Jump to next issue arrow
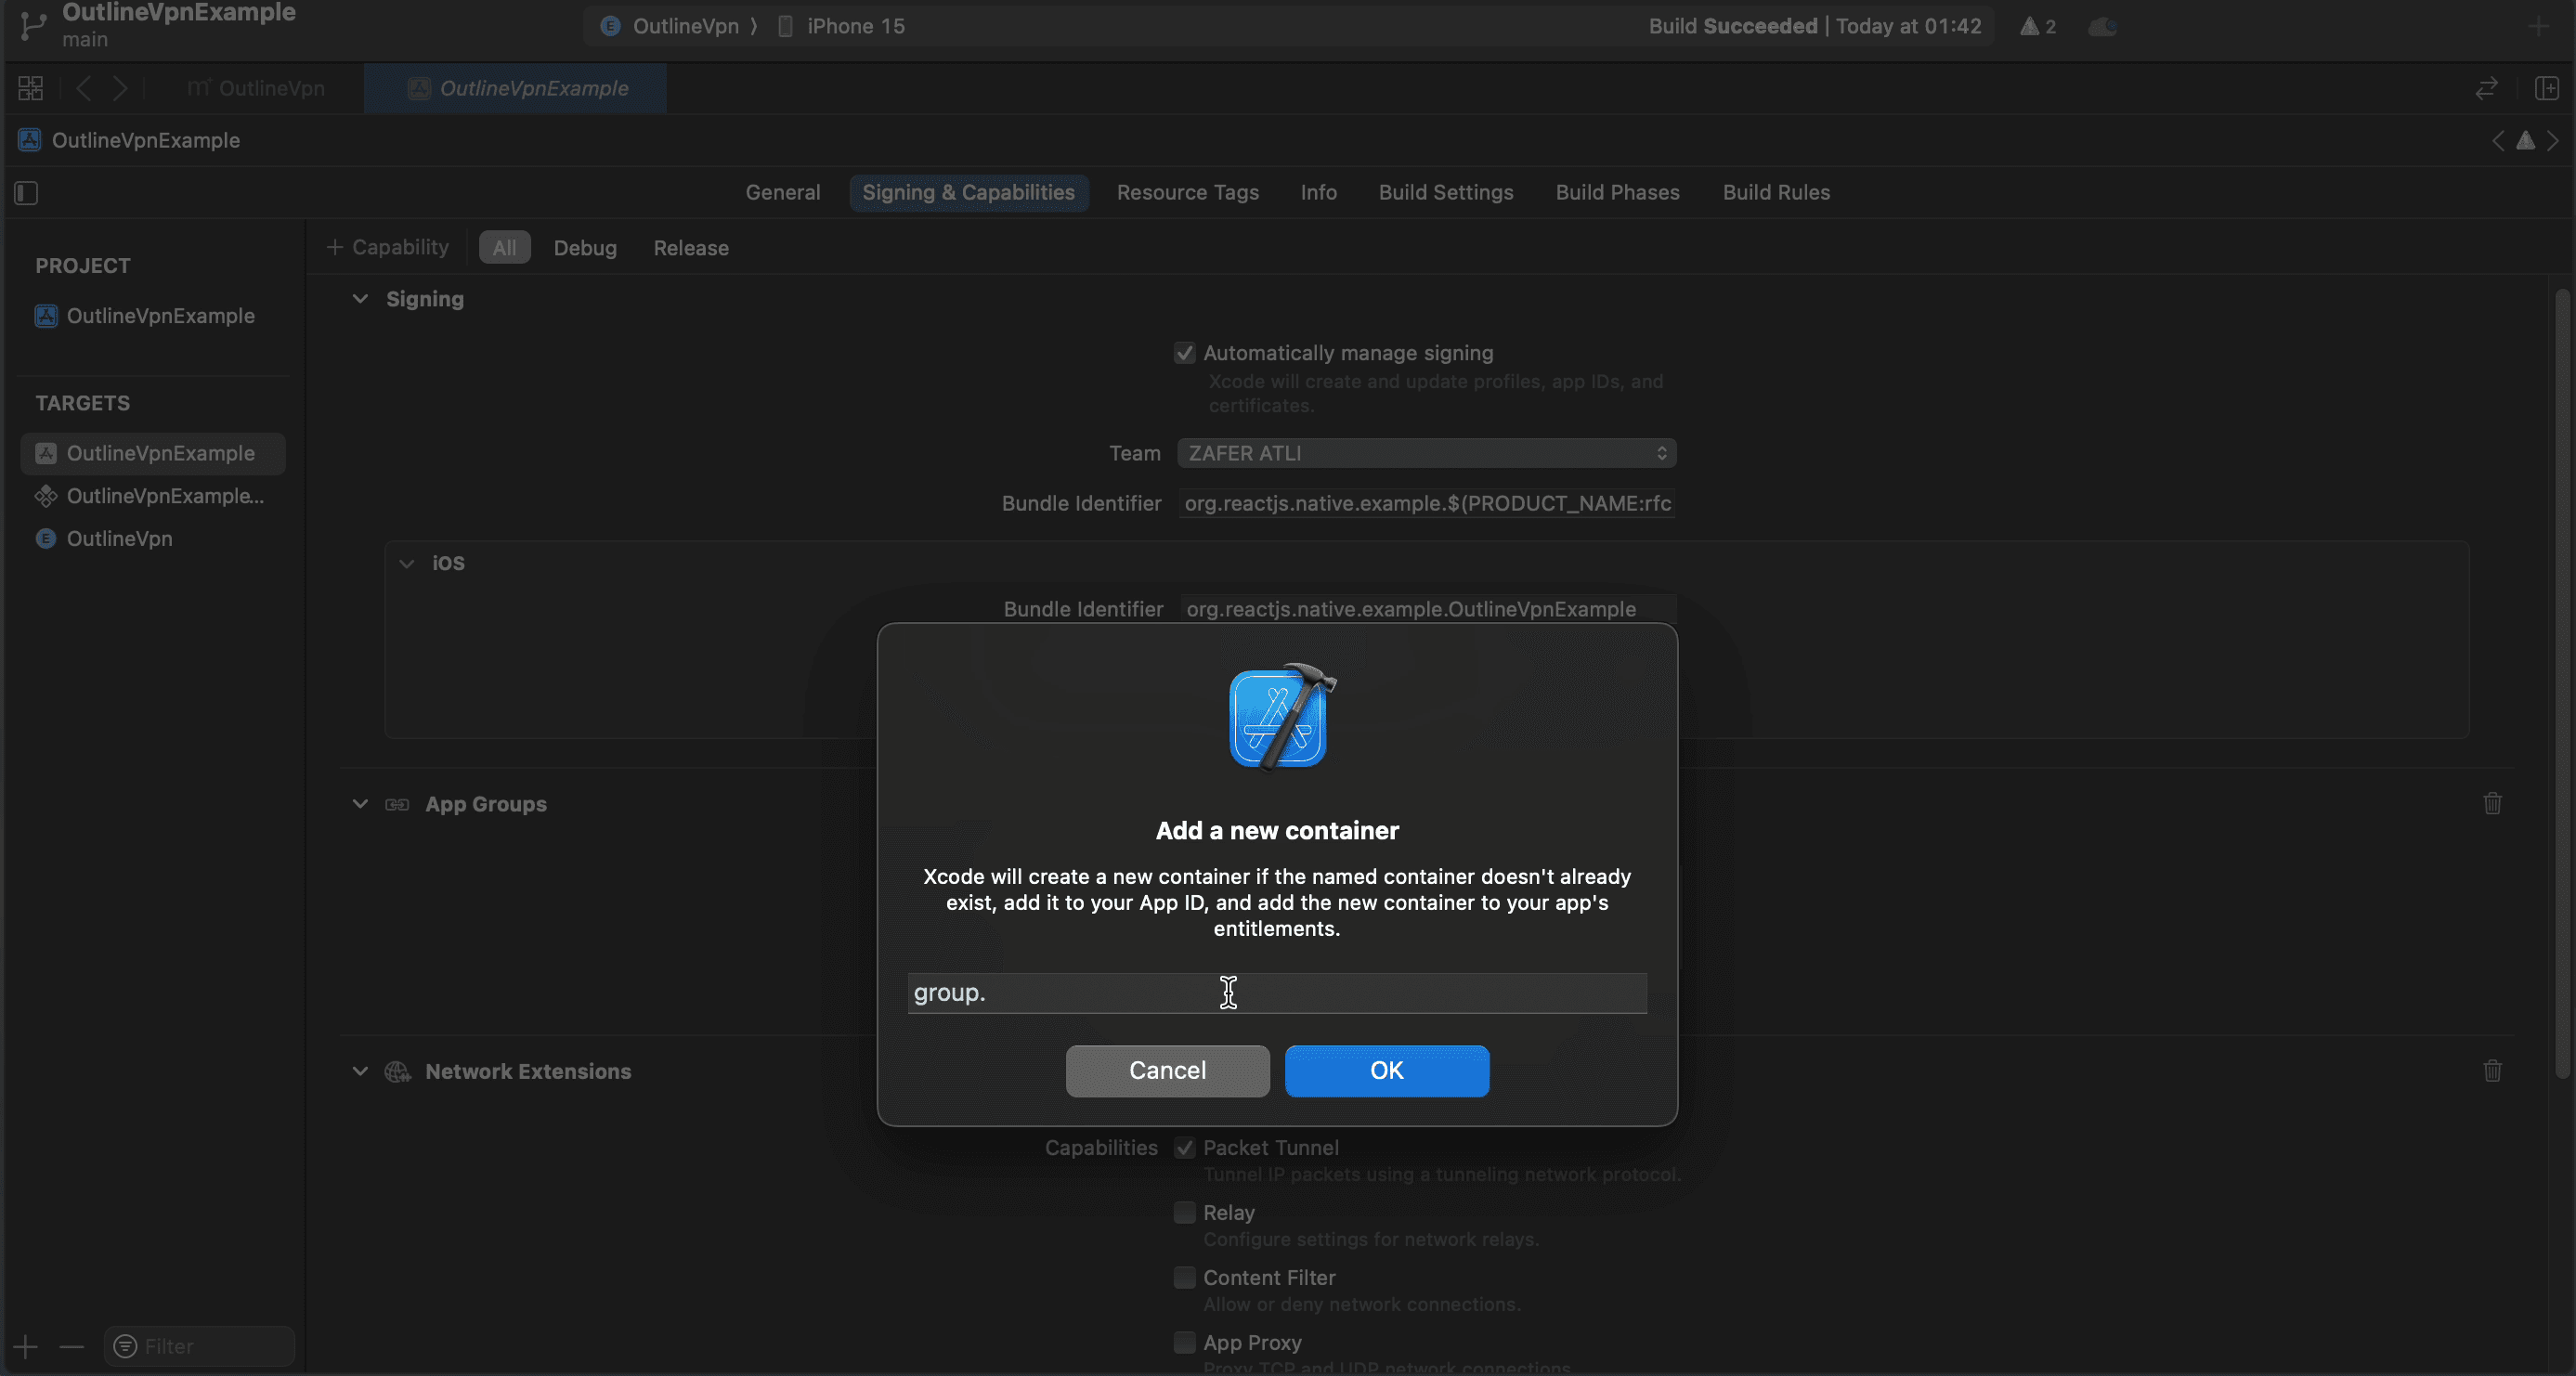The width and height of the screenshot is (2576, 1376). tap(2553, 140)
